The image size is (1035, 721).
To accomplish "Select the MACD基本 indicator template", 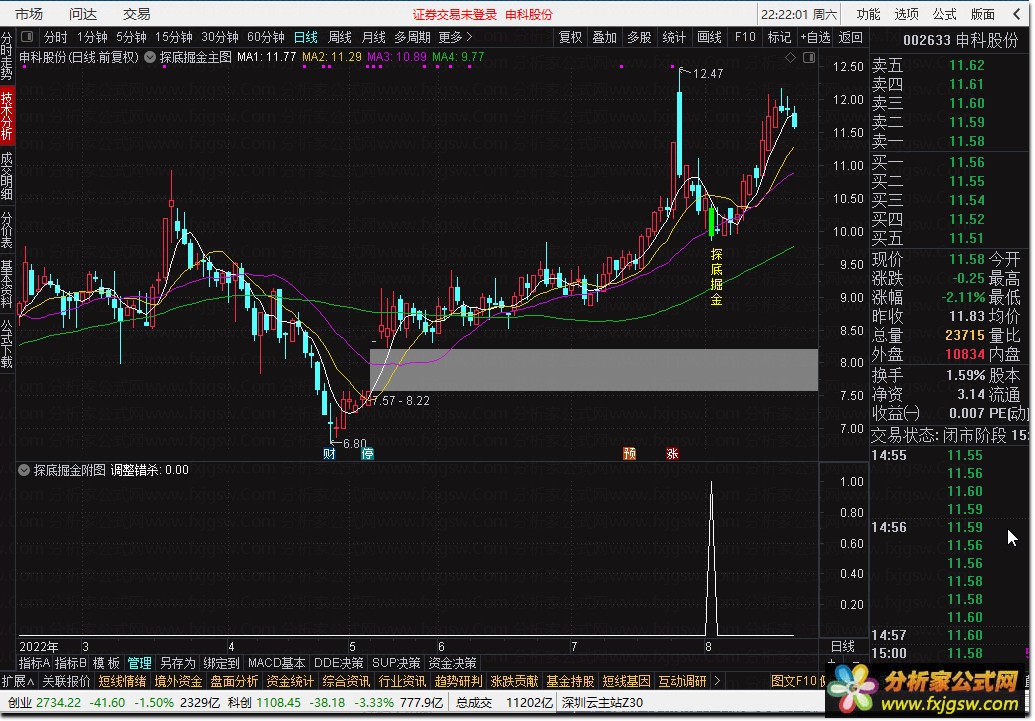I will click(x=277, y=663).
